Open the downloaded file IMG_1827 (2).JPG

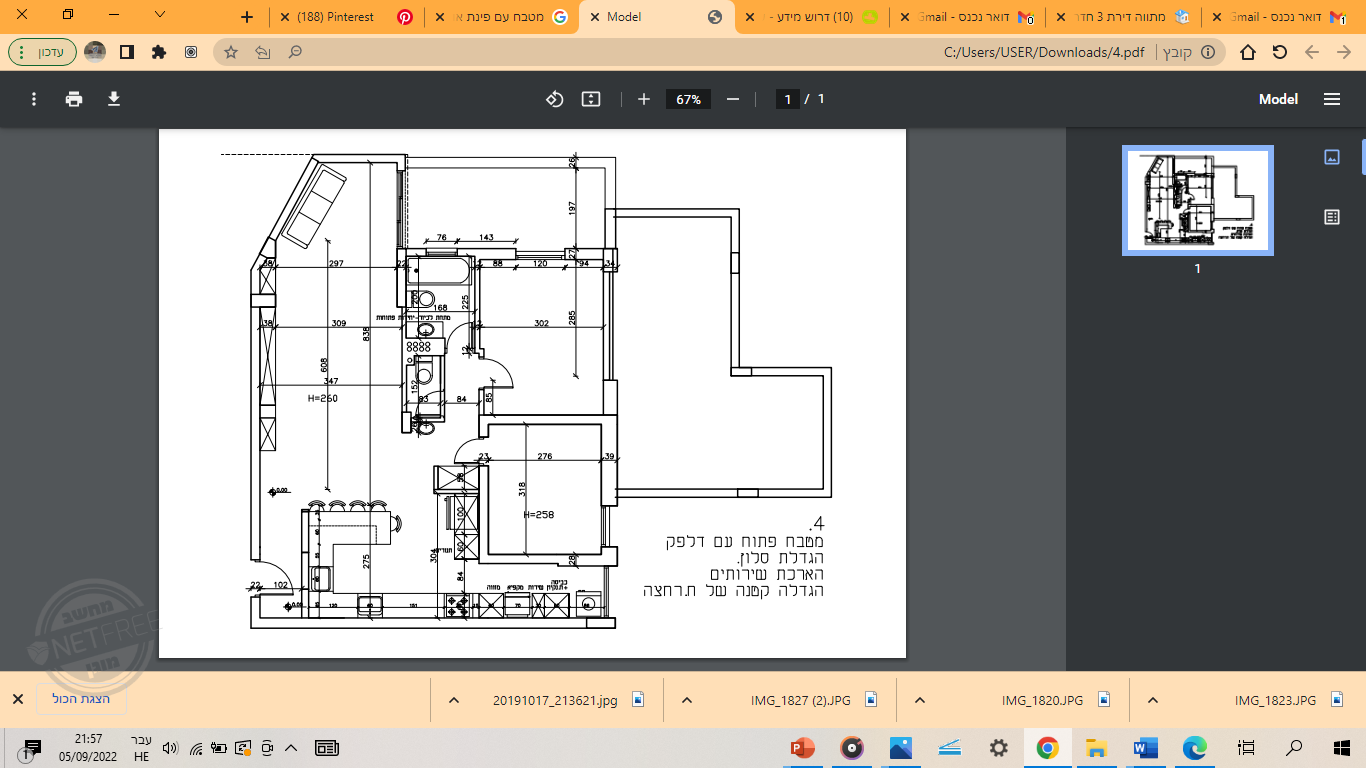(x=802, y=700)
